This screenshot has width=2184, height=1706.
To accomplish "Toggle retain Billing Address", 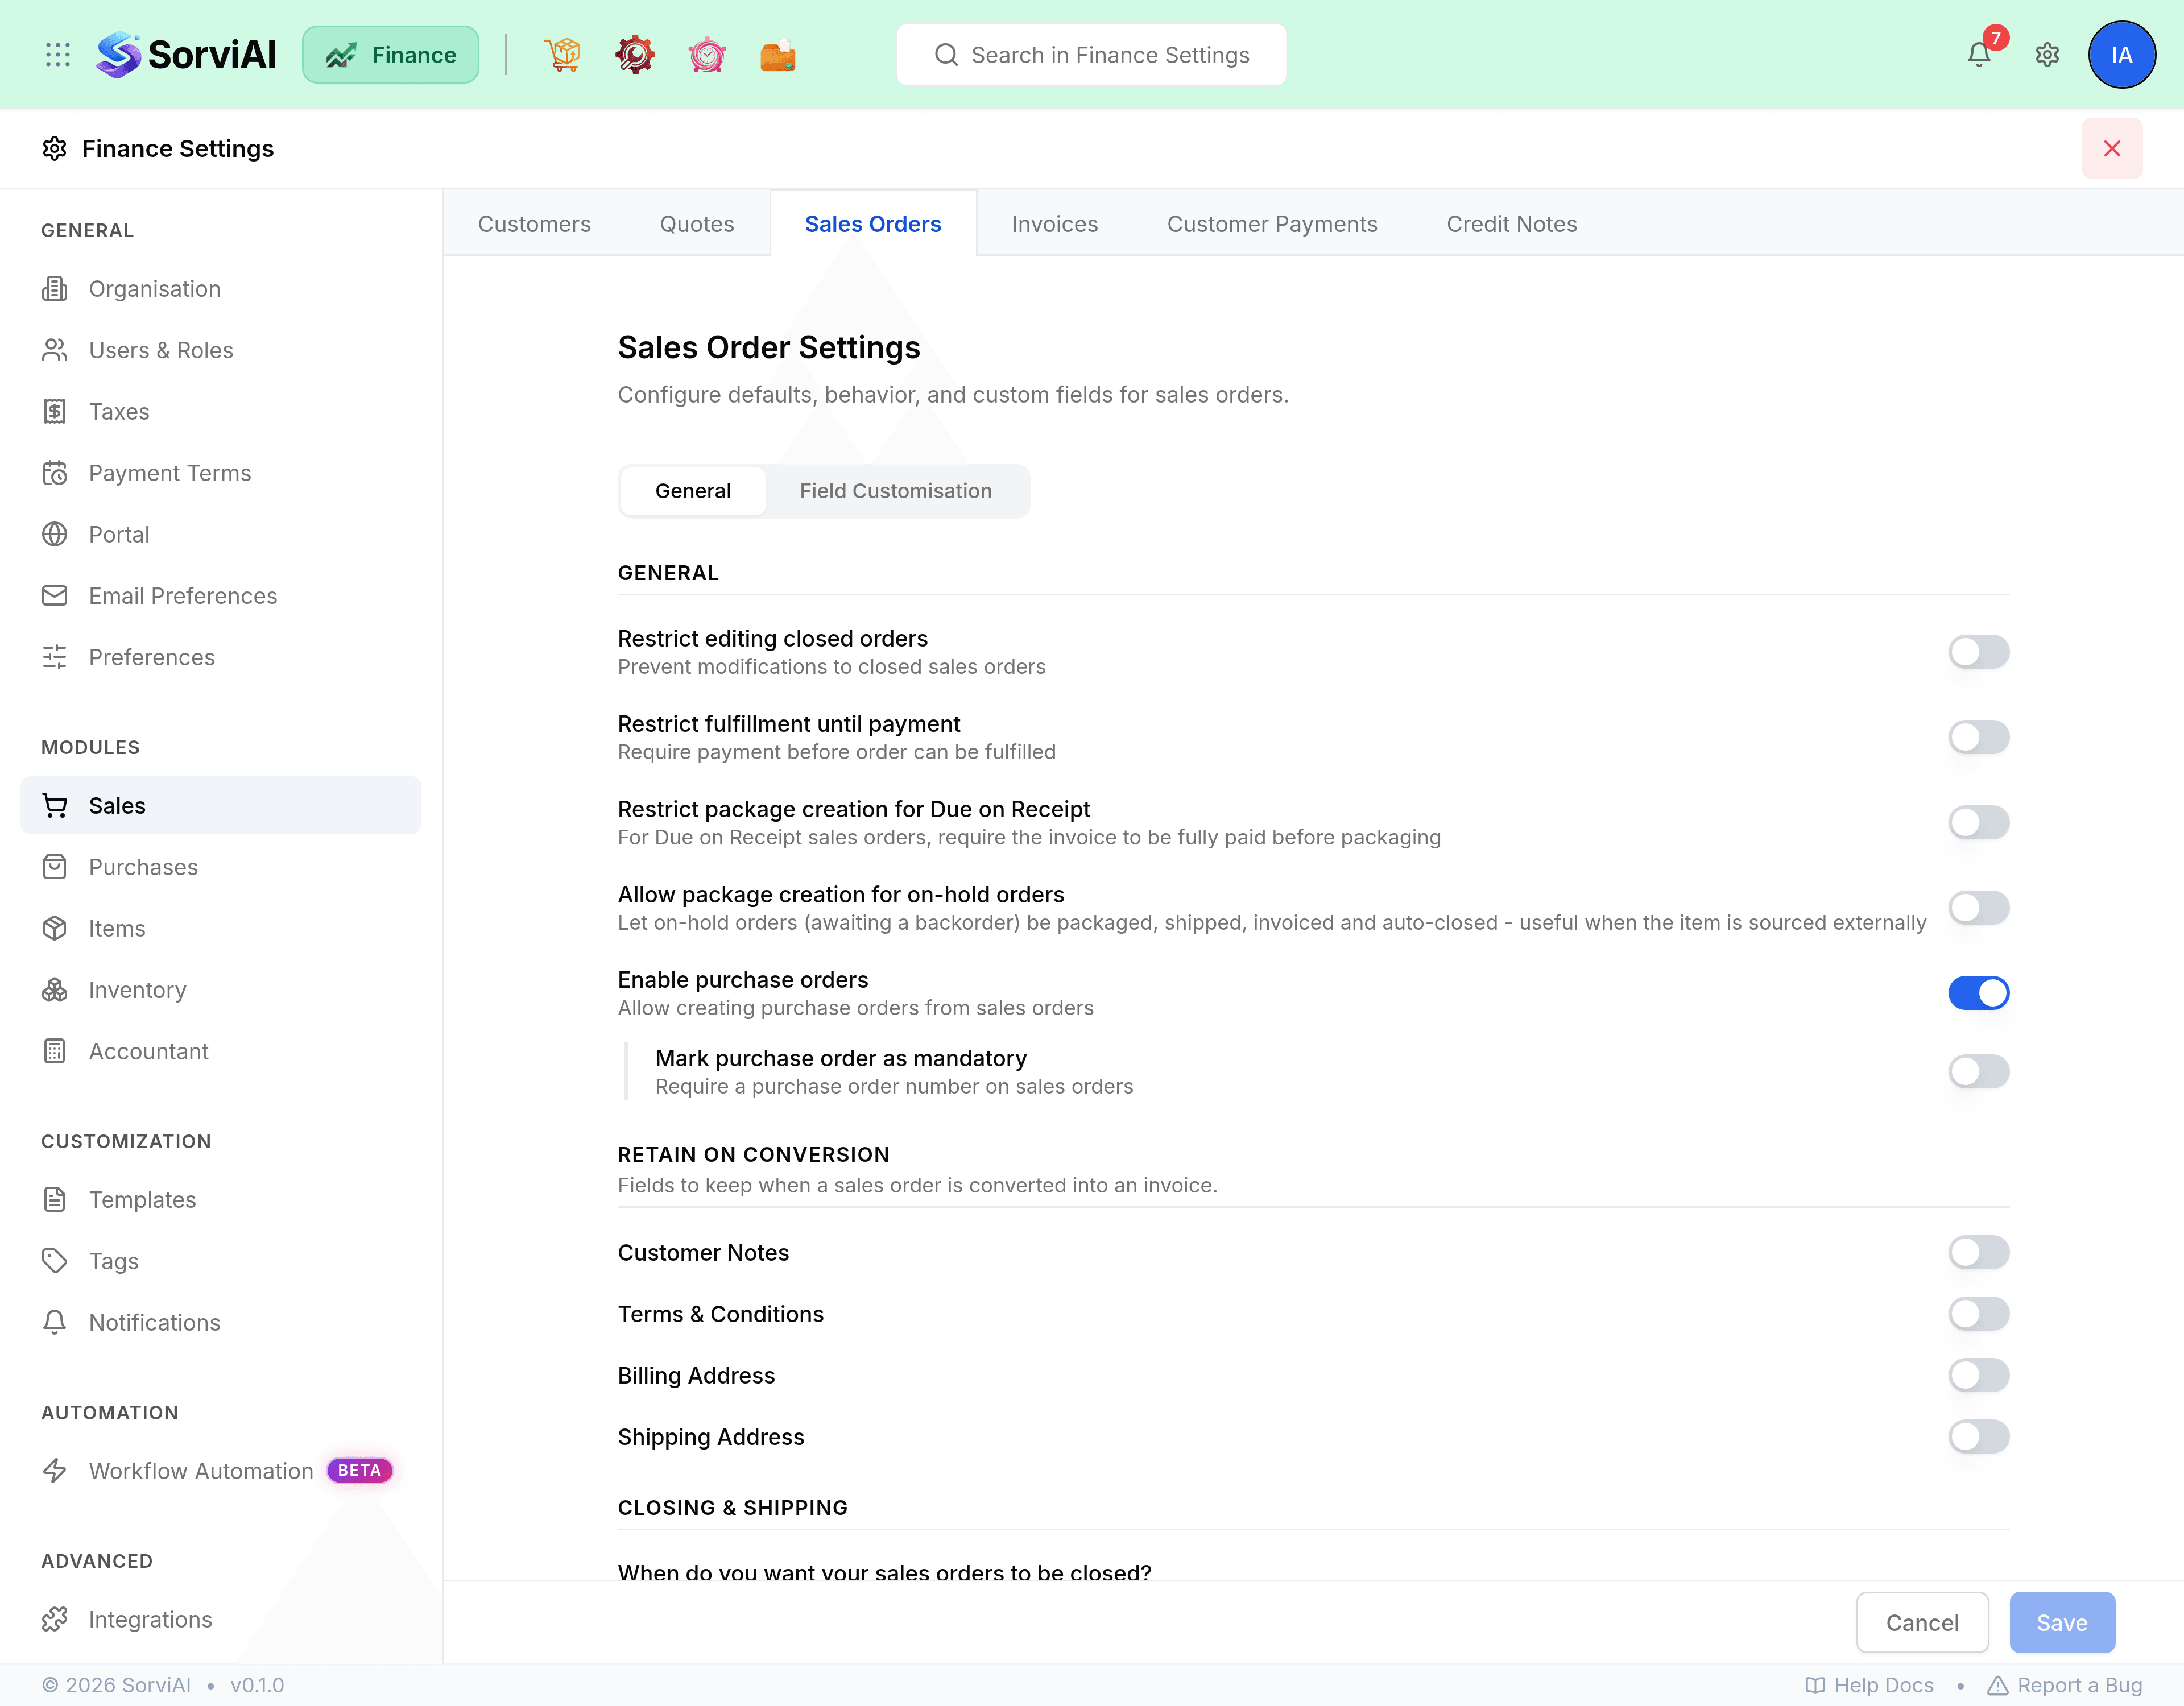I will click(1978, 1376).
